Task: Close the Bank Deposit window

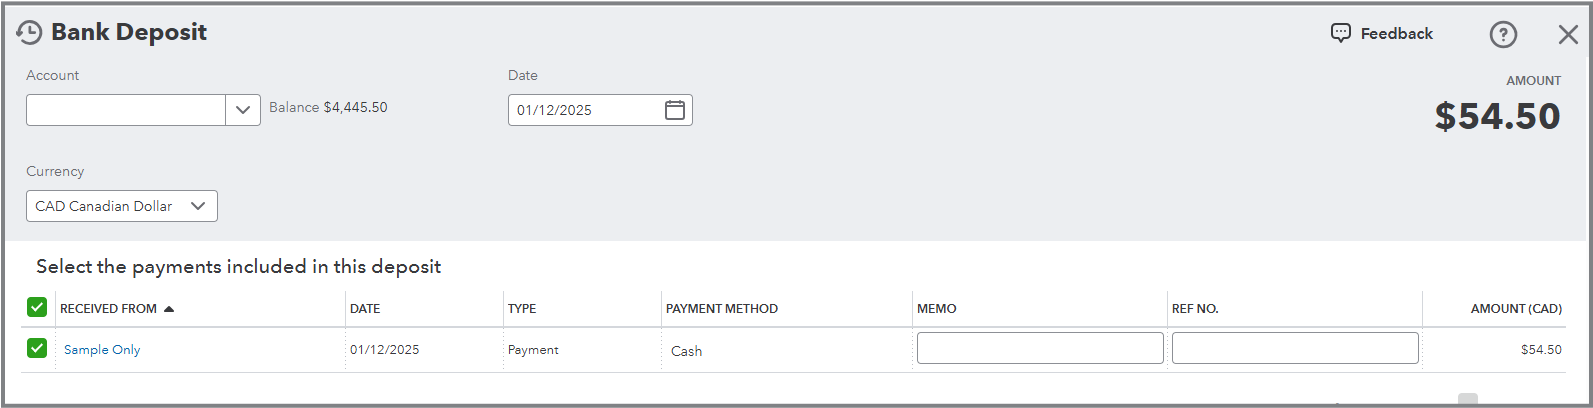Action: tap(1568, 34)
